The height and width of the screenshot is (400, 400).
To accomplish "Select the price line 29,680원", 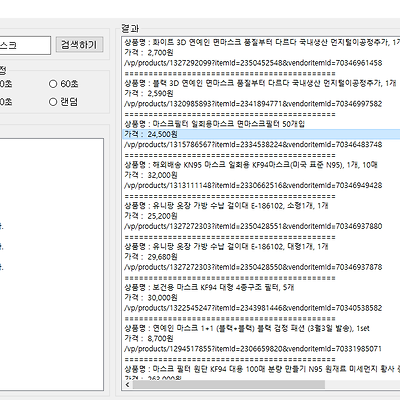I will point(151,257).
